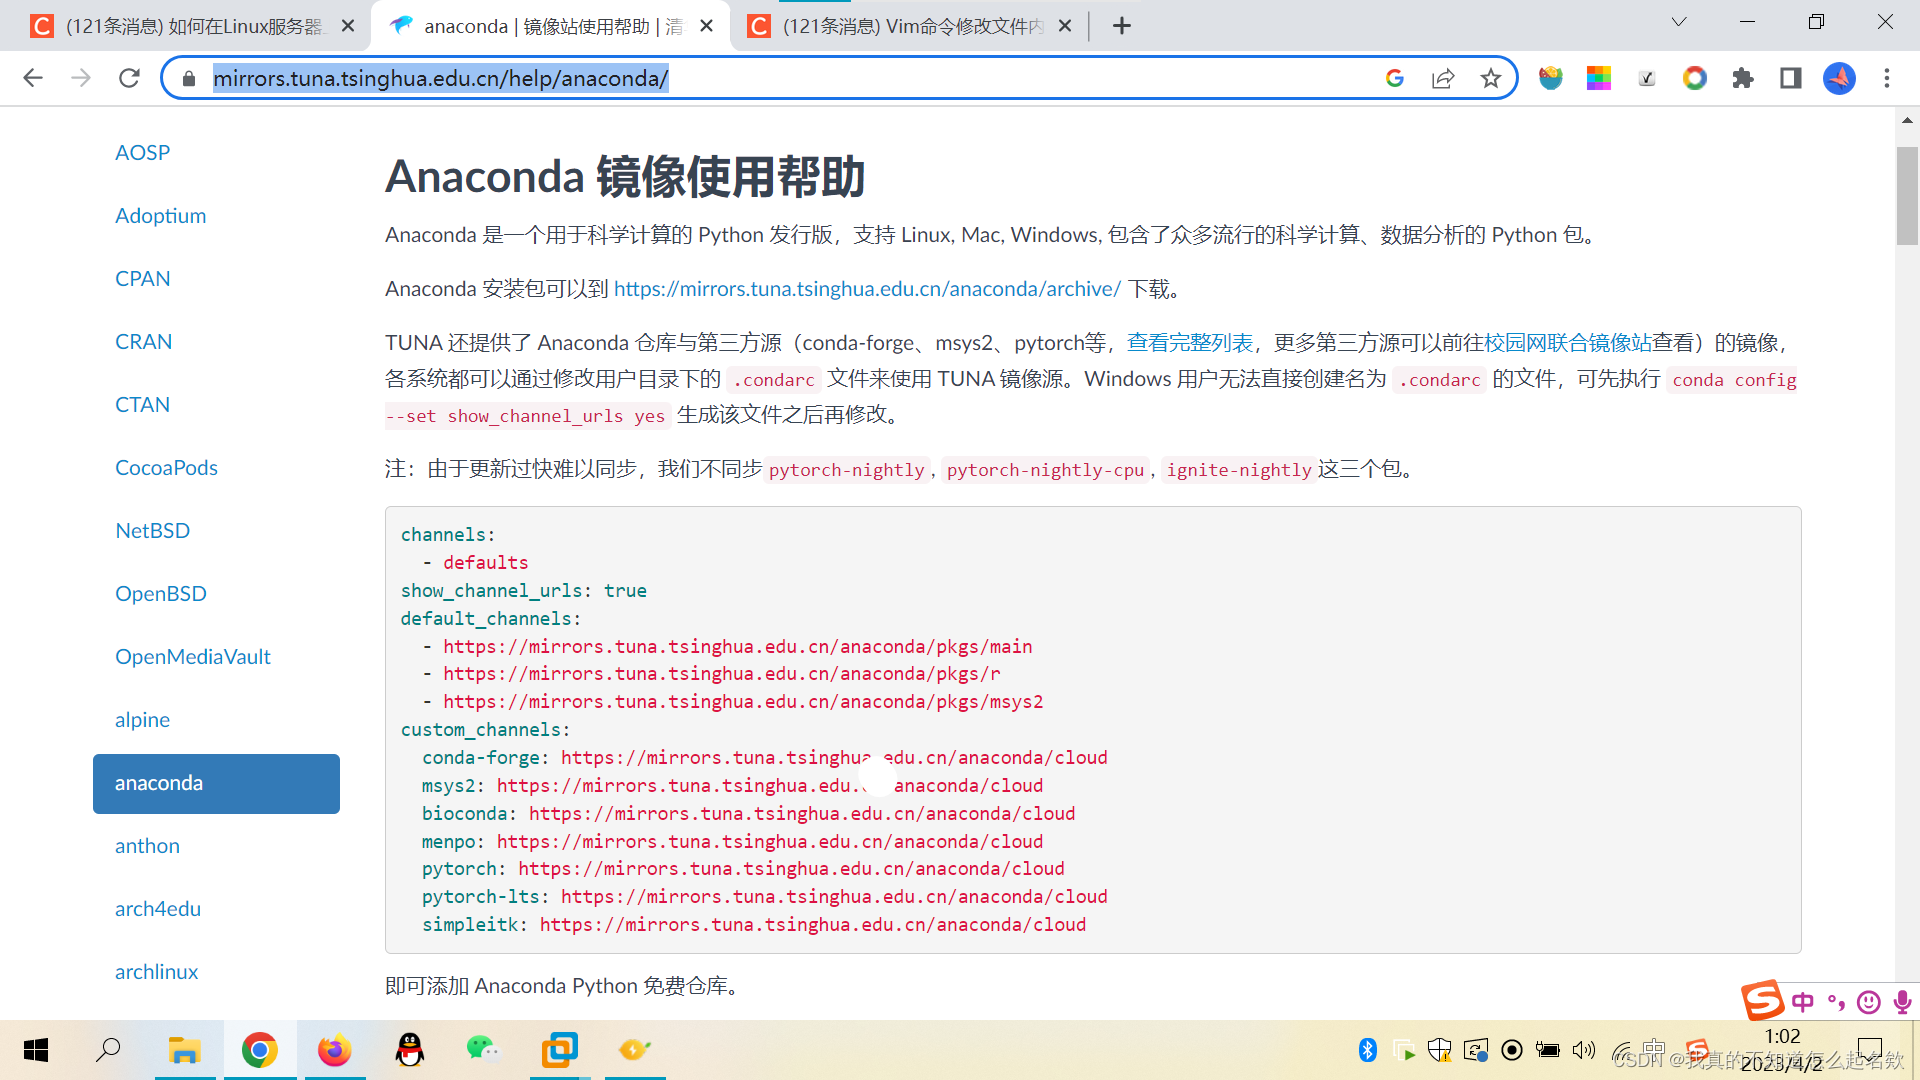
Task: Open the CRAN help entry
Action: [x=143, y=341]
